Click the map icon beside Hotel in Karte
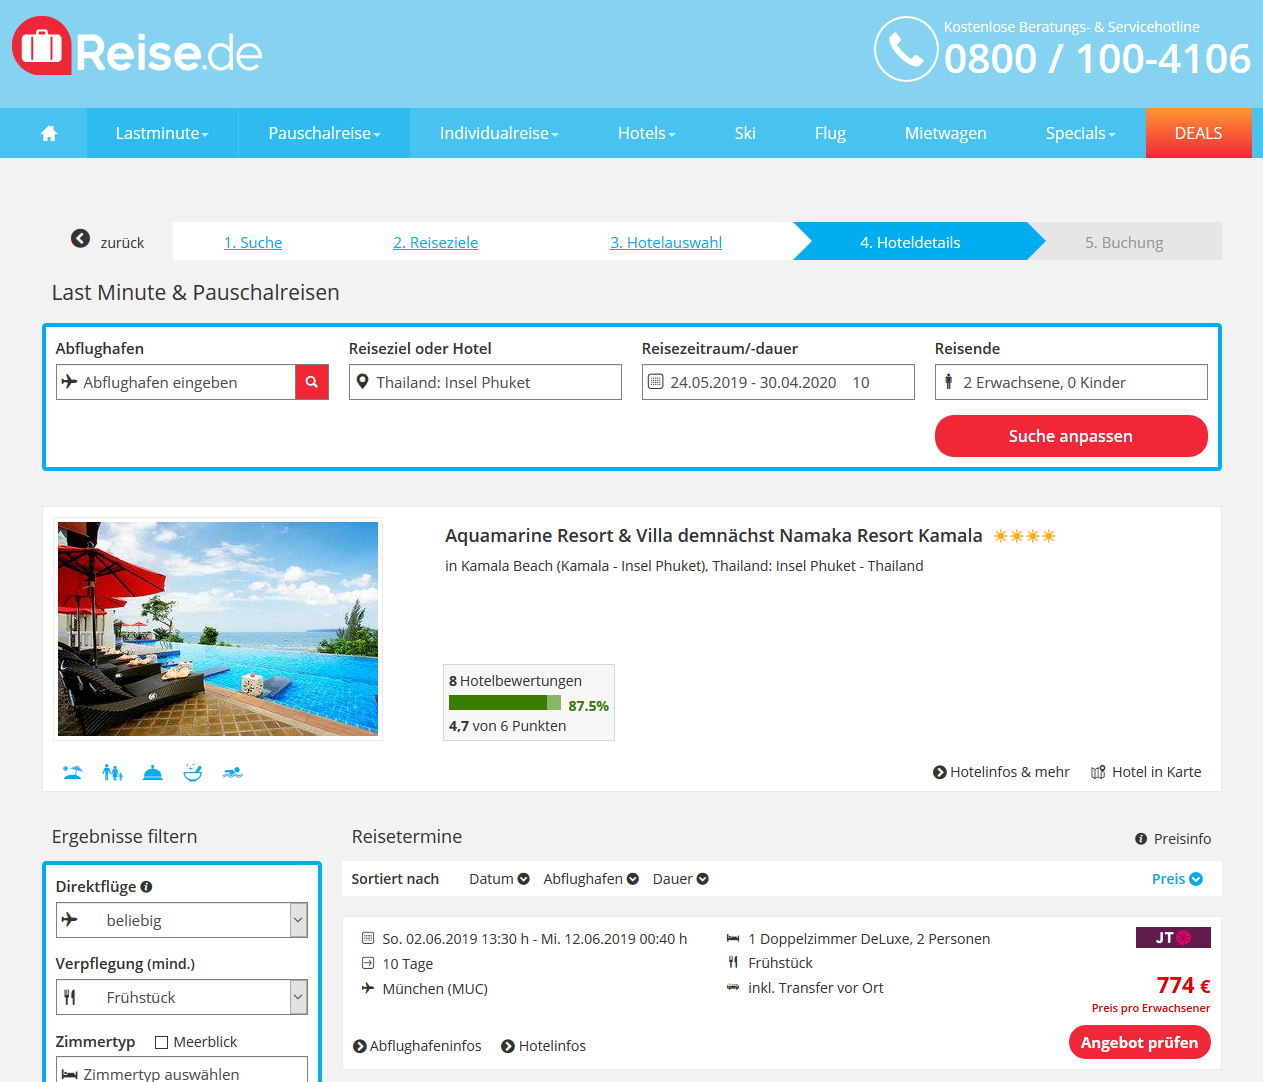Screen dimensions: 1263x1082 [x=1098, y=772]
